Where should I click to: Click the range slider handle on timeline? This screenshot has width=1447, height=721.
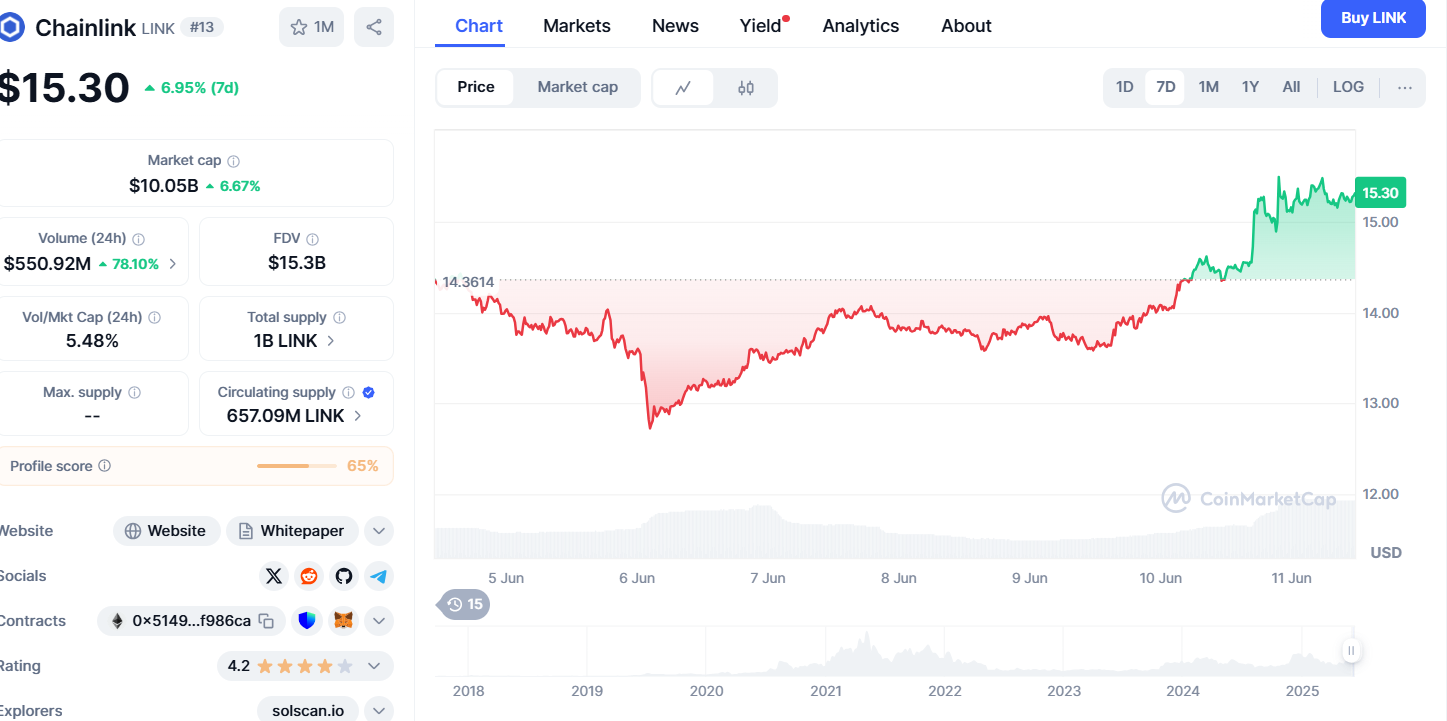1351,651
